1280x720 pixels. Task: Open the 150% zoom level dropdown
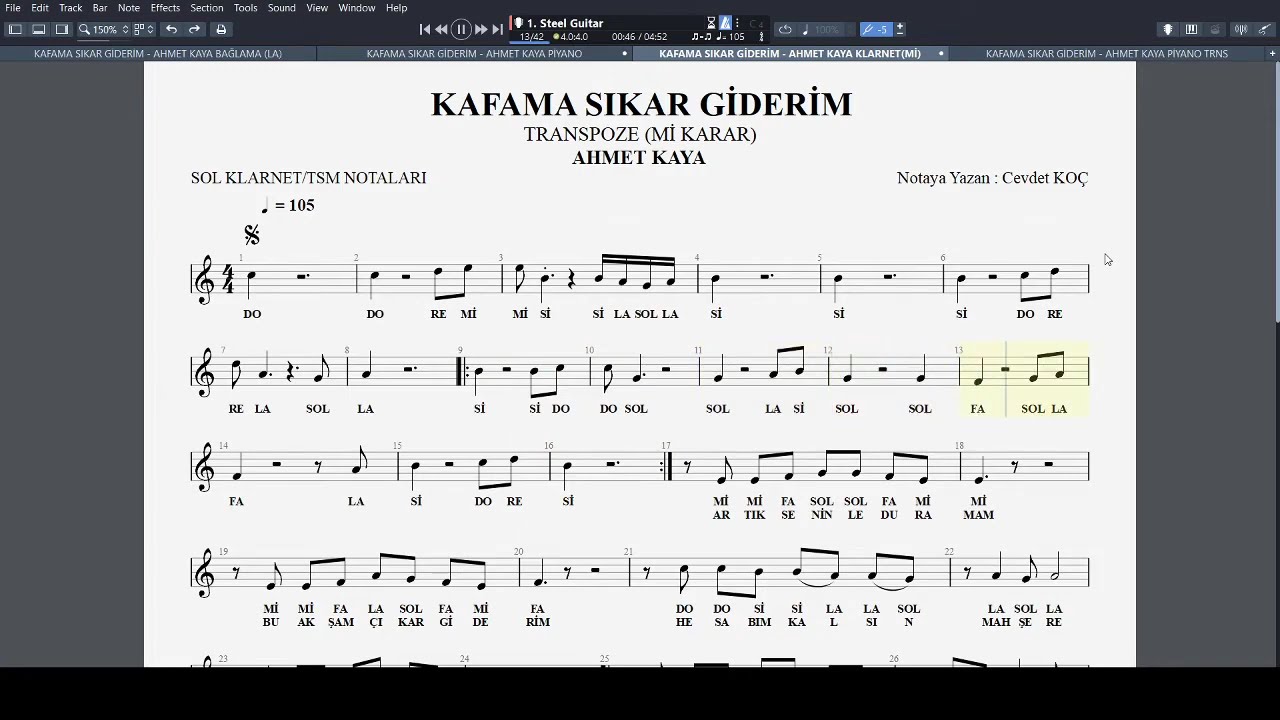[104, 30]
